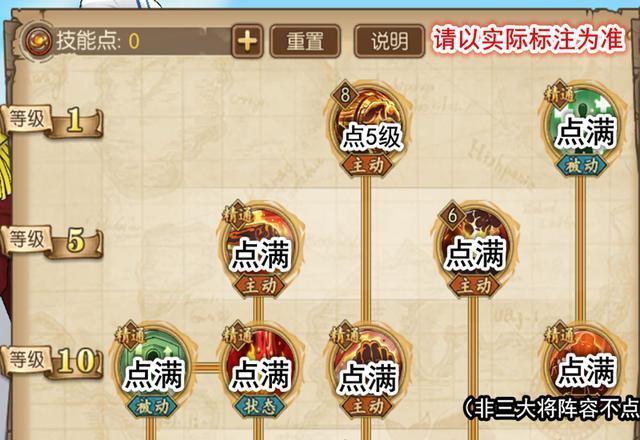Click the 等级 10 level banner

[52, 362]
